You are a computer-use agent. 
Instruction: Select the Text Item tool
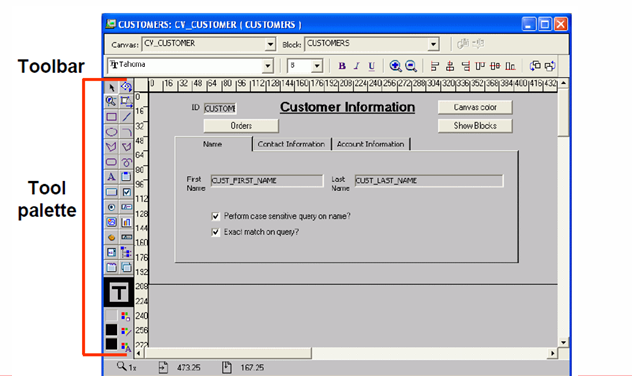click(126, 207)
